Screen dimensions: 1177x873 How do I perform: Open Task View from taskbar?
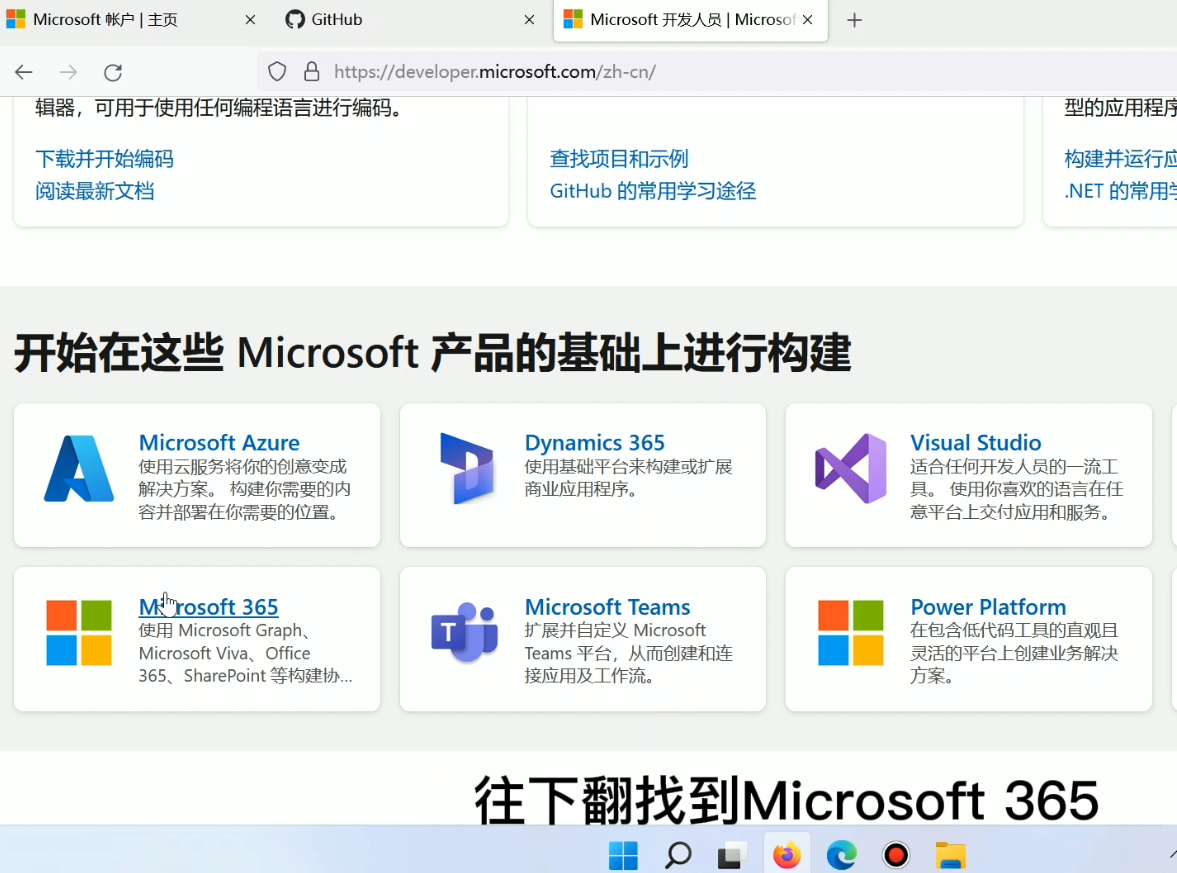732,855
